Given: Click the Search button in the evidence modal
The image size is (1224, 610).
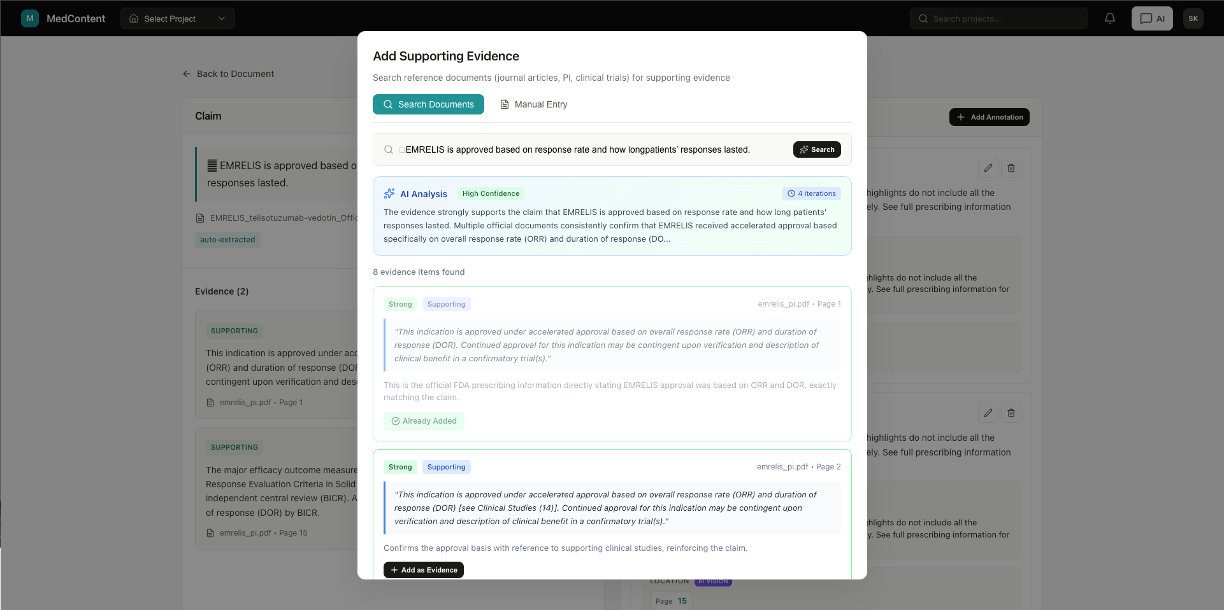Looking at the screenshot, I should tap(816, 148).
